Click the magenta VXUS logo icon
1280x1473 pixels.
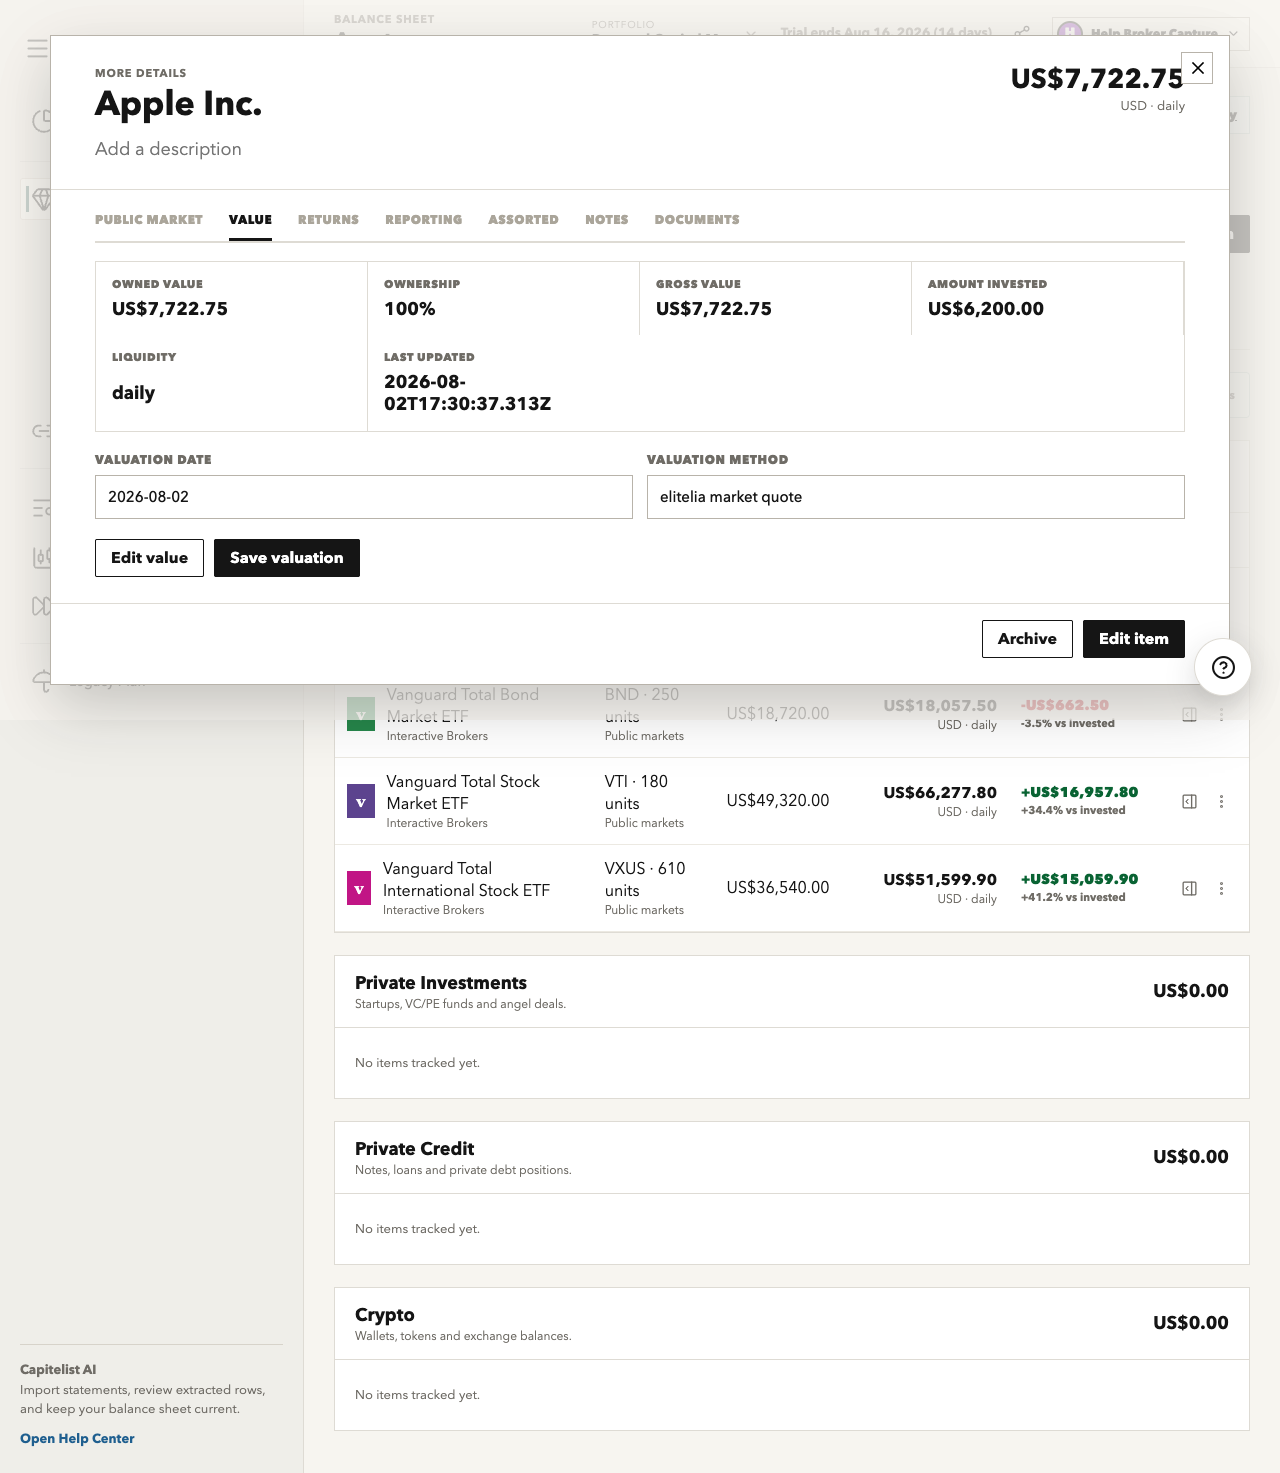tap(359, 888)
